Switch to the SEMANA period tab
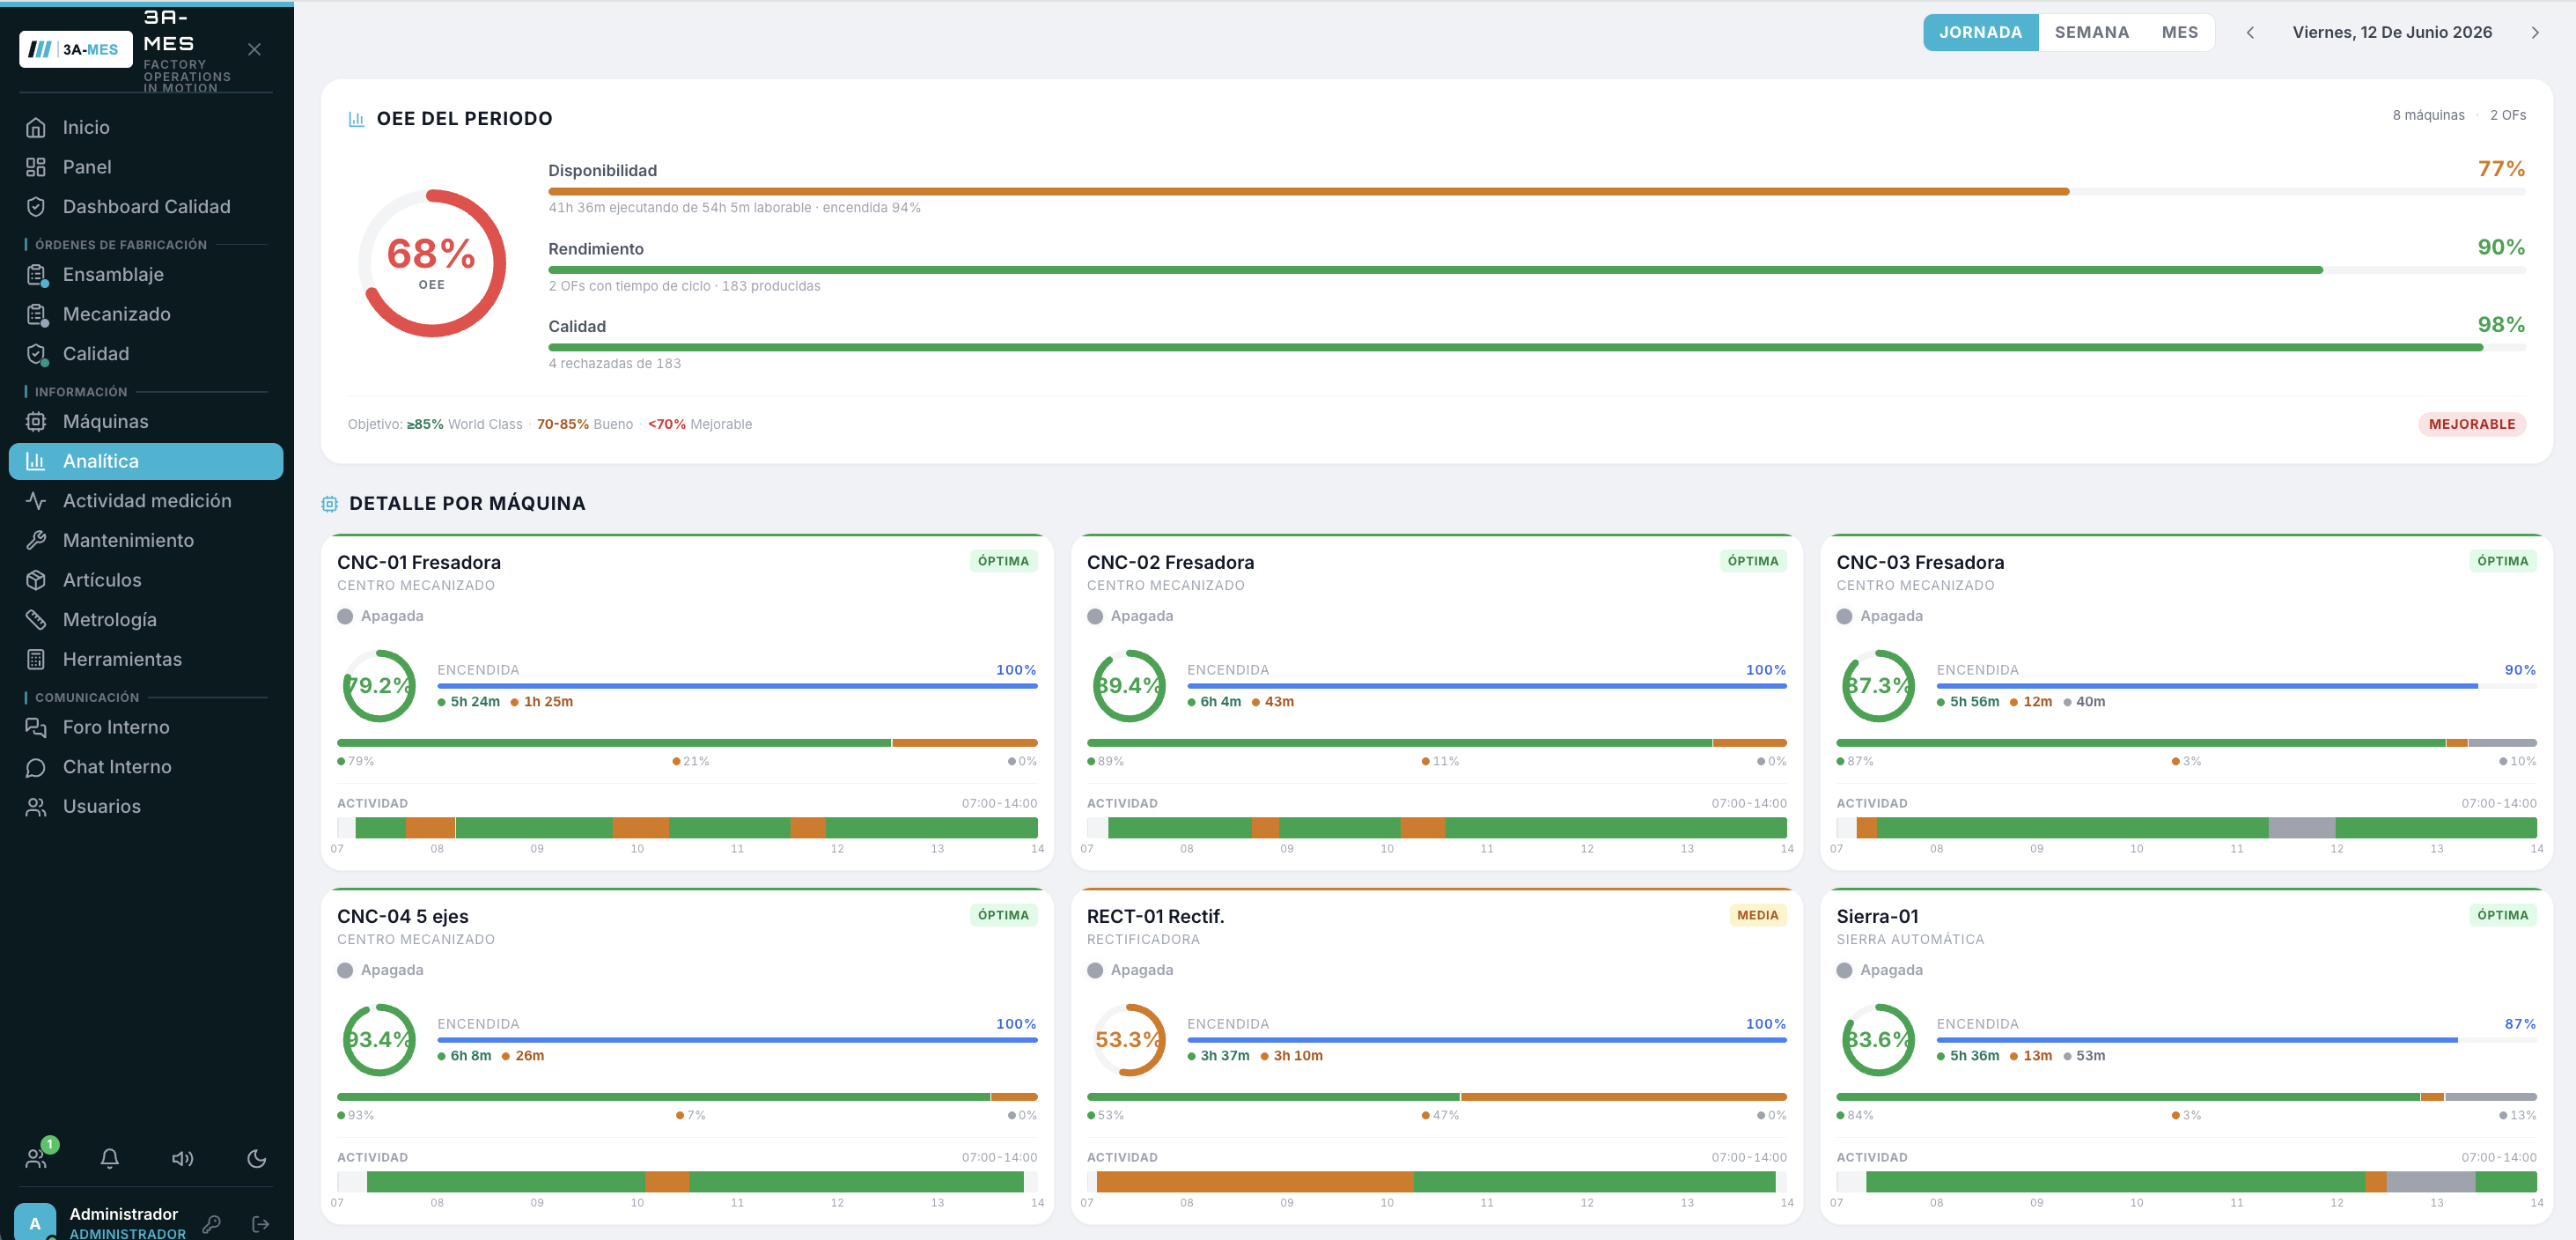 2091,32
